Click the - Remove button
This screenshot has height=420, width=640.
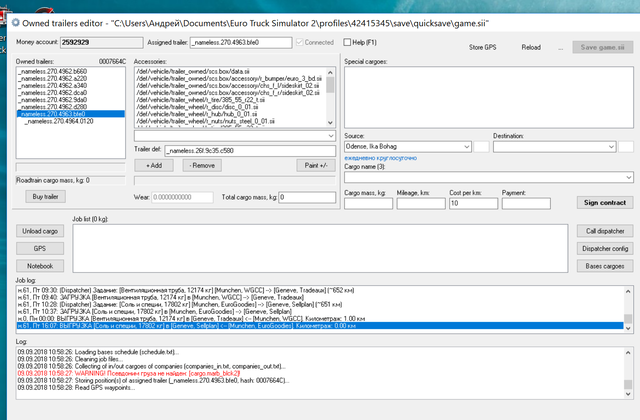point(202,165)
